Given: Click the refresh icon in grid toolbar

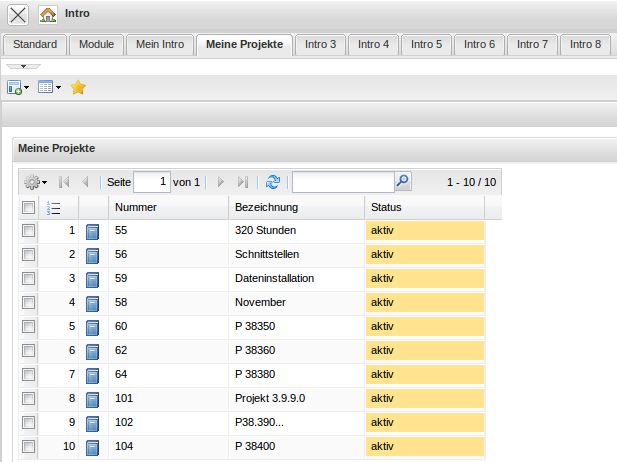Looking at the screenshot, I should [x=273, y=182].
